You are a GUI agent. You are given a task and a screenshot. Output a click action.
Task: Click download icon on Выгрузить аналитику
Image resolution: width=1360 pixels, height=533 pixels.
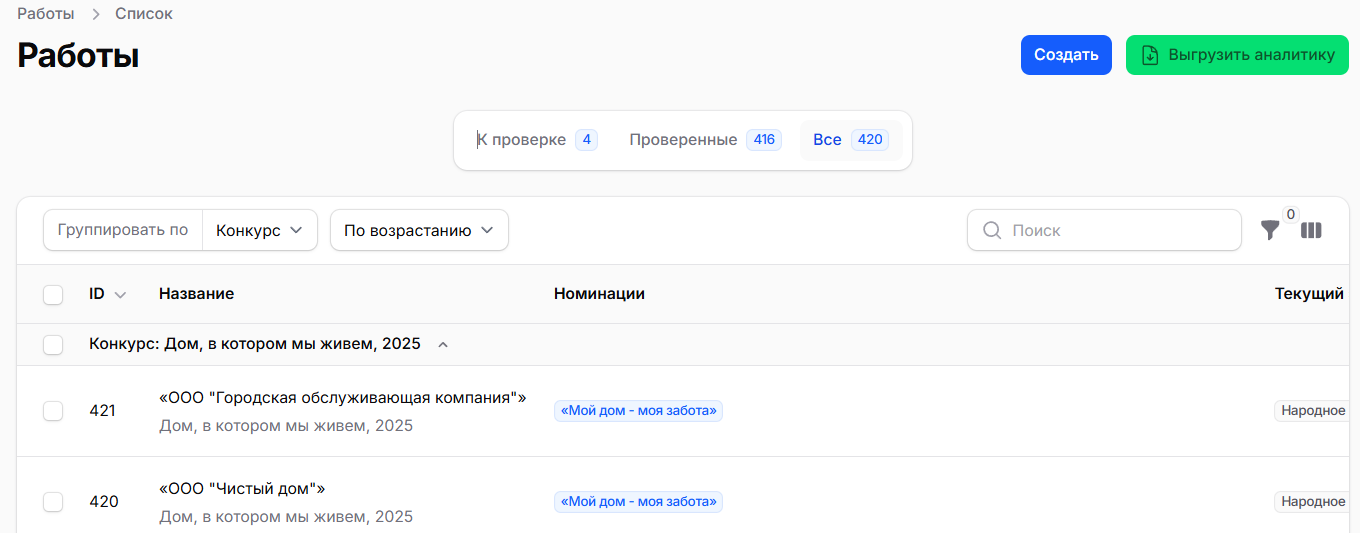[x=1150, y=55]
